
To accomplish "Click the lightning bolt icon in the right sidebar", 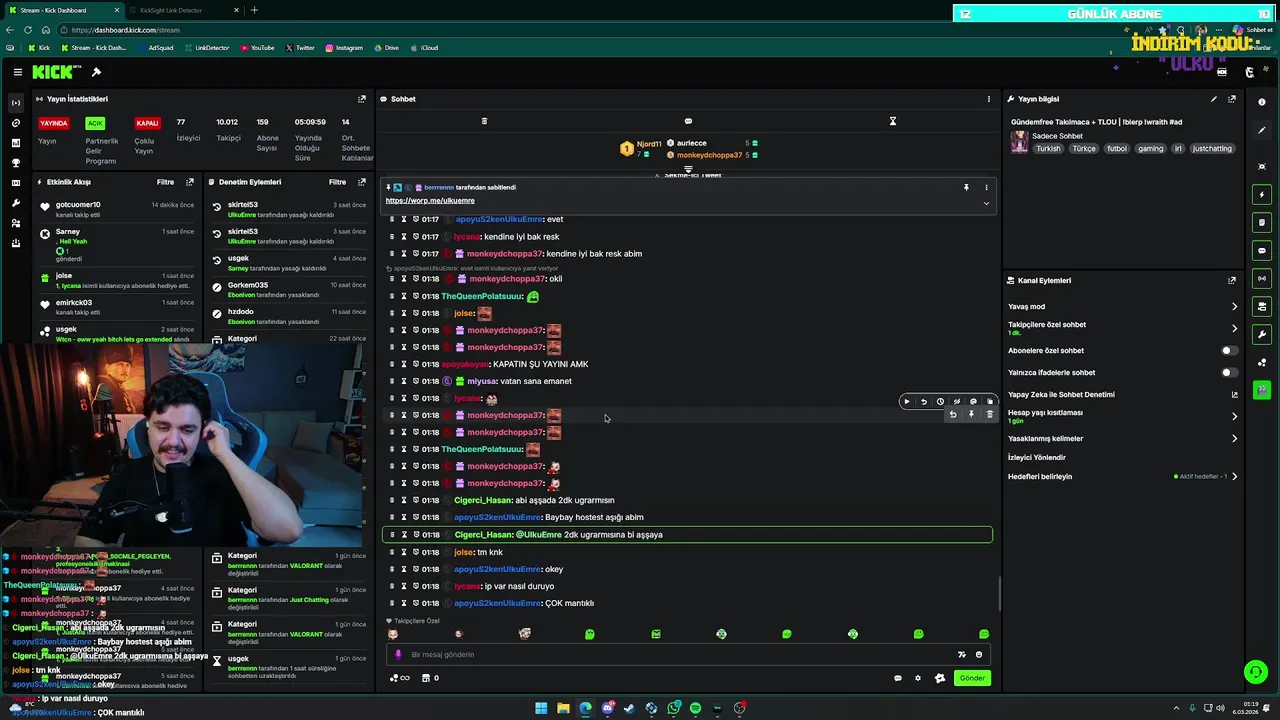I will click(1262, 194).
